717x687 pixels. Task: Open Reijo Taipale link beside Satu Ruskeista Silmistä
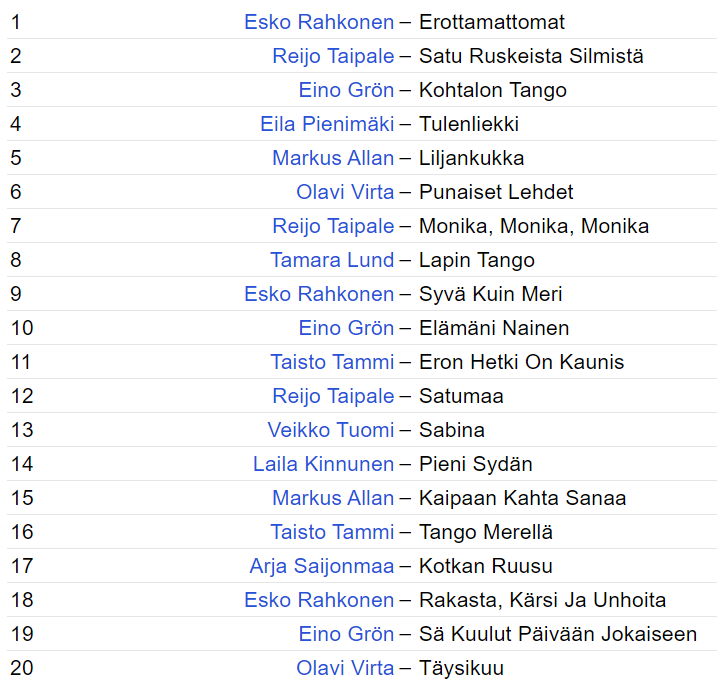(x=333, y=56)
